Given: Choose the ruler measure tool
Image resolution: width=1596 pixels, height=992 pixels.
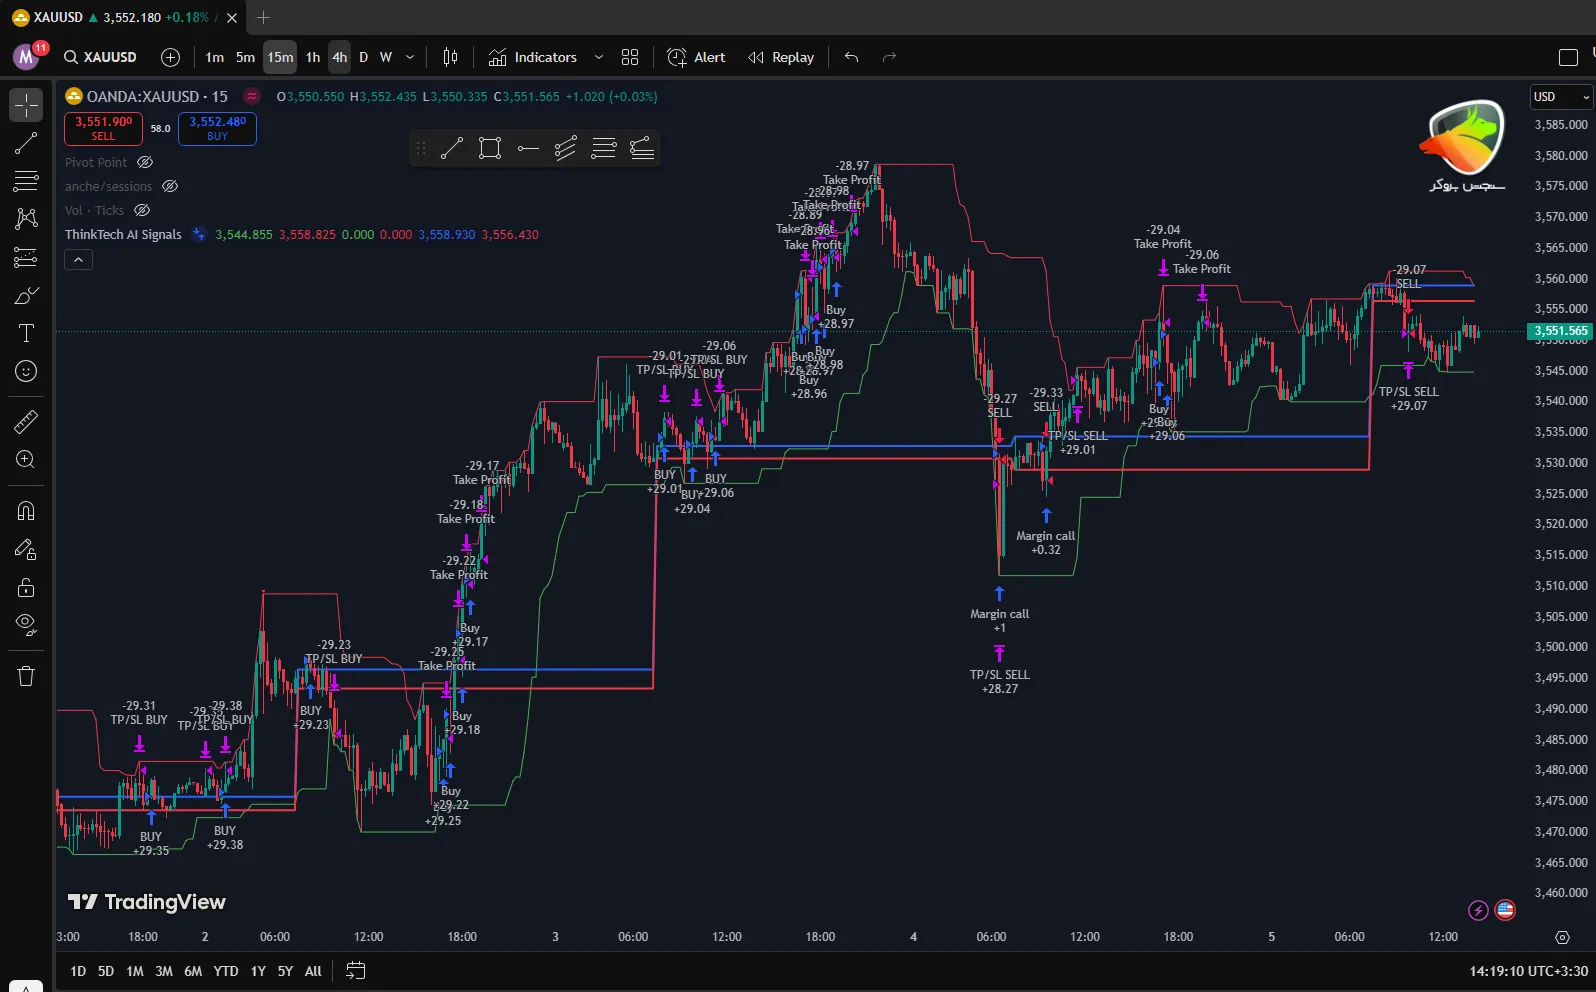Looking at the screenshot, I should tap(26, 422).
